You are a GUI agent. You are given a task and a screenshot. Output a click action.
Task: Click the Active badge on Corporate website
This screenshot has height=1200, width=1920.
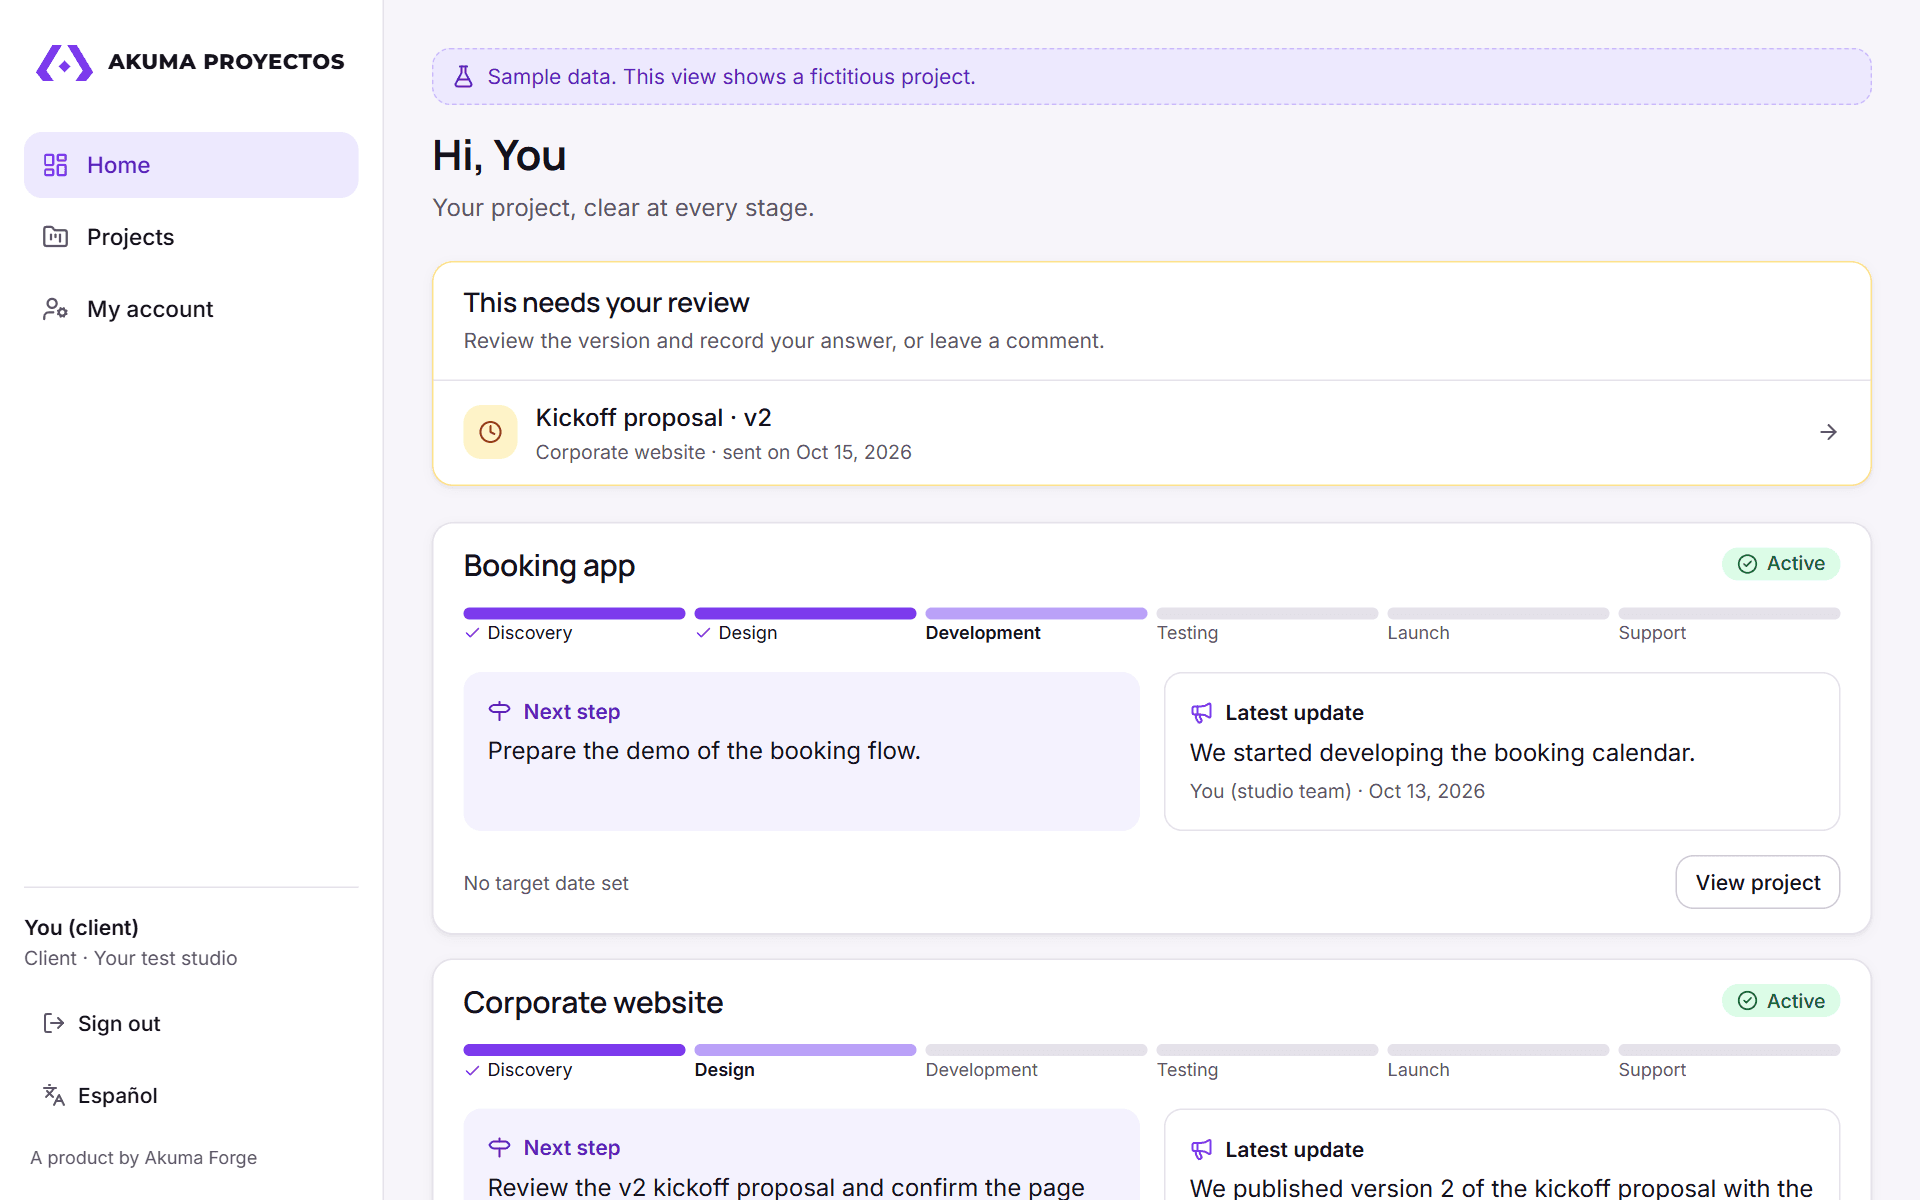pyautogui.click(x=1781, y=1001)
